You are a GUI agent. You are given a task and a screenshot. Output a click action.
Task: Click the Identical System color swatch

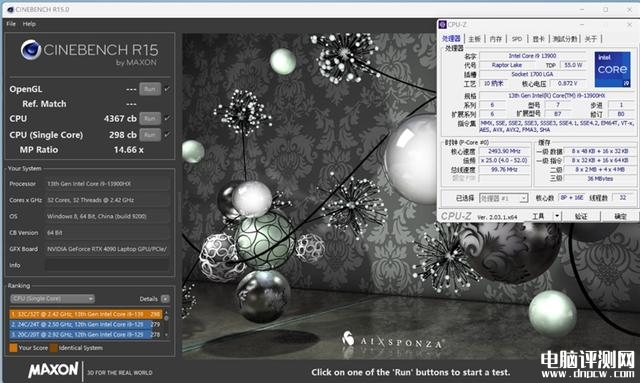(x=53, y=348)
